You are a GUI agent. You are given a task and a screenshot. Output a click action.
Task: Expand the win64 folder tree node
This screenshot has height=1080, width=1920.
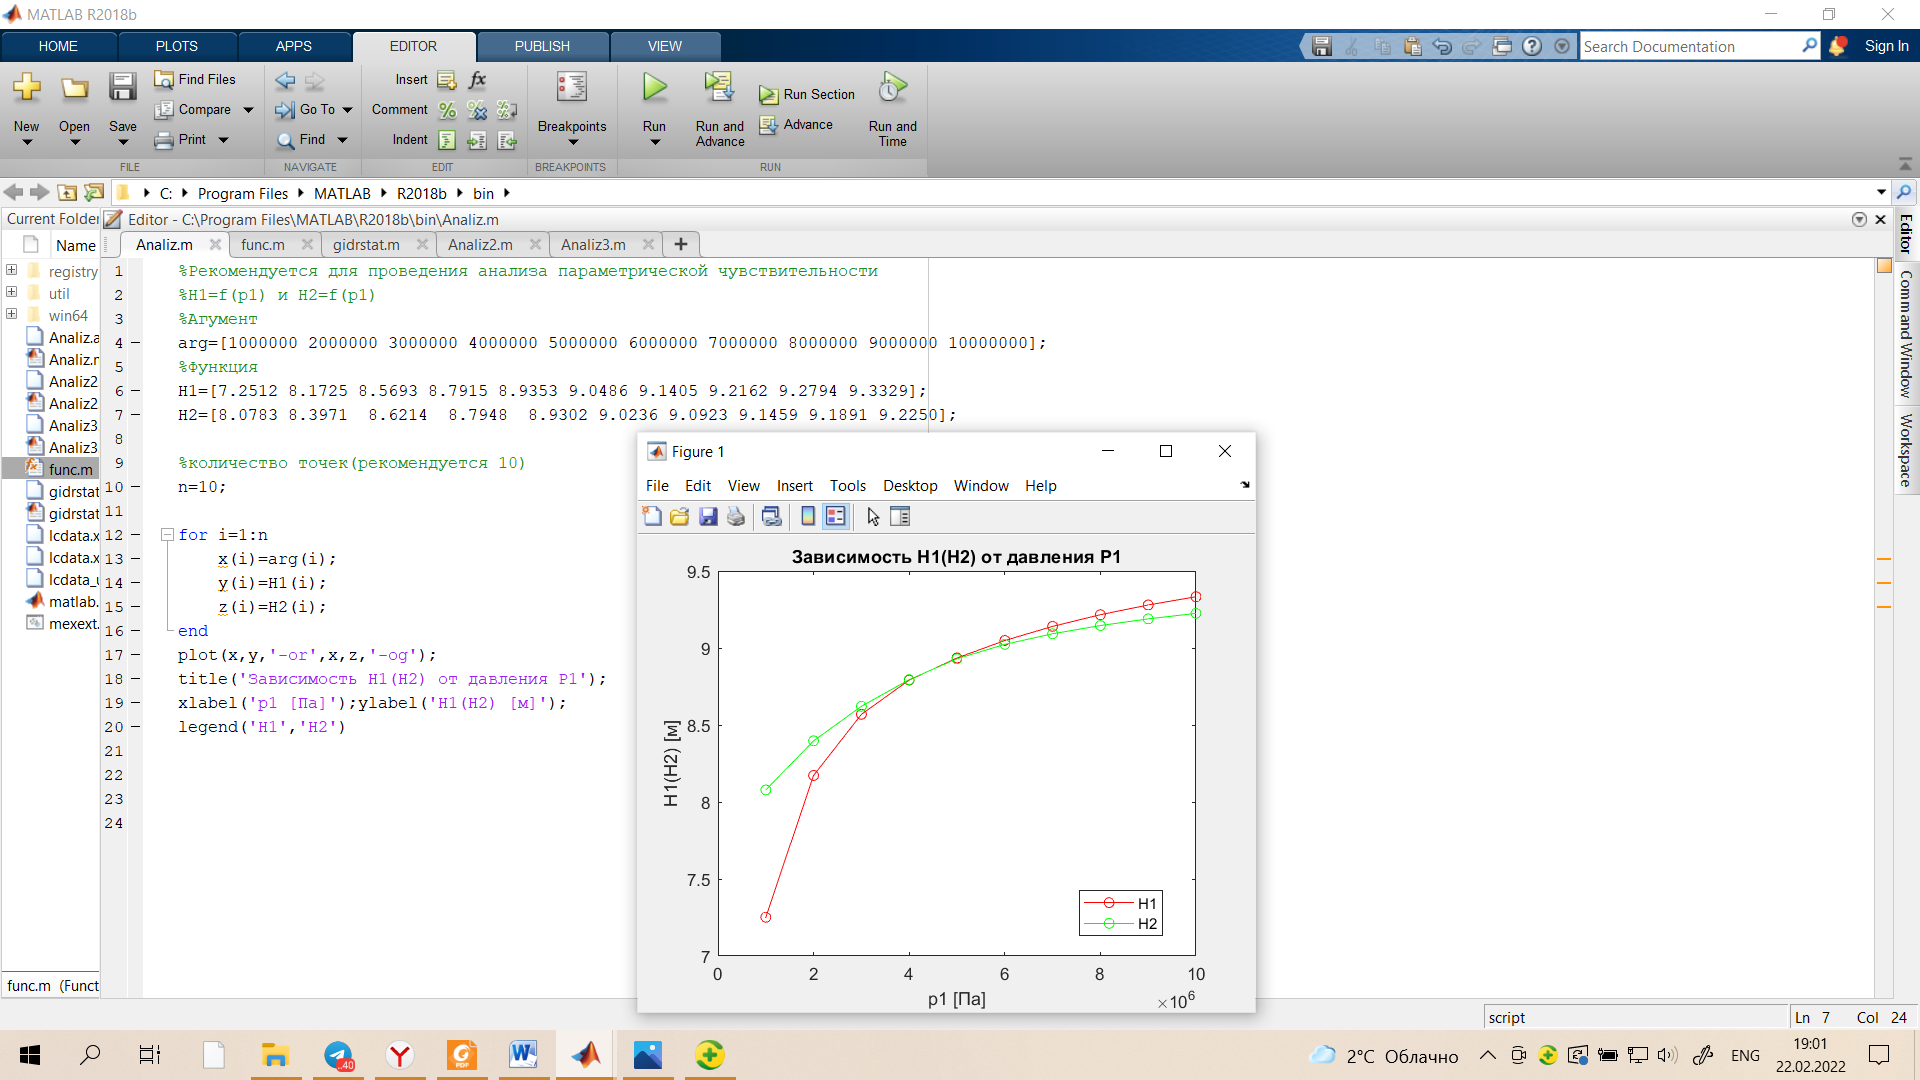tap(12, 314)
